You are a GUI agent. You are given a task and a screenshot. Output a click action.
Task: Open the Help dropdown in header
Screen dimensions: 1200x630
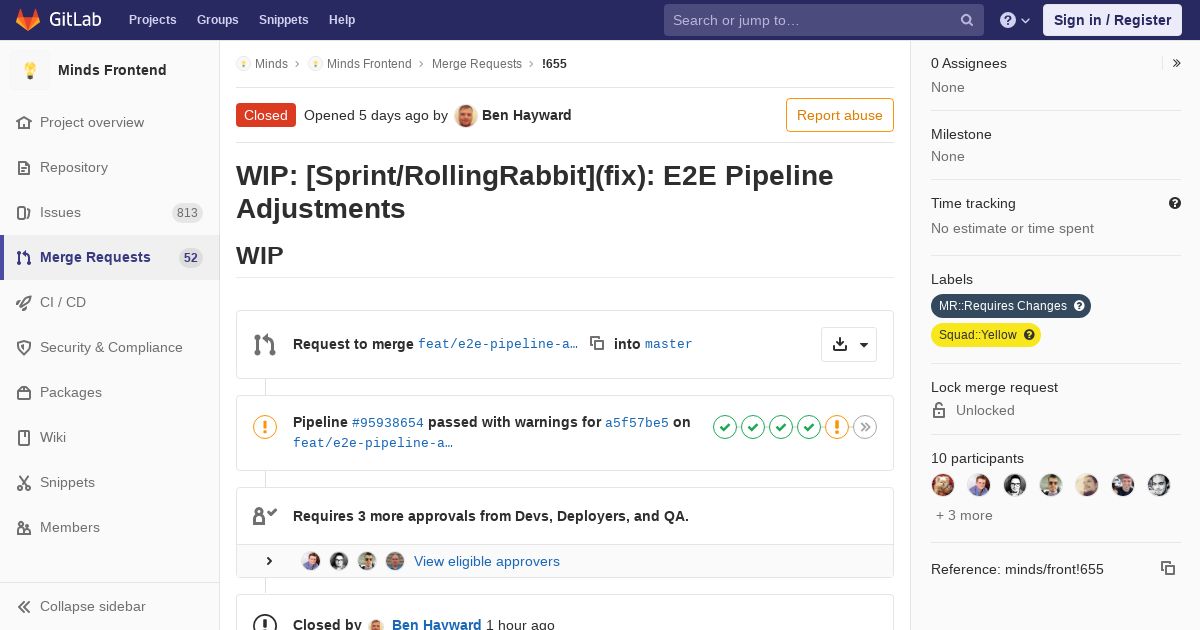1015,20
